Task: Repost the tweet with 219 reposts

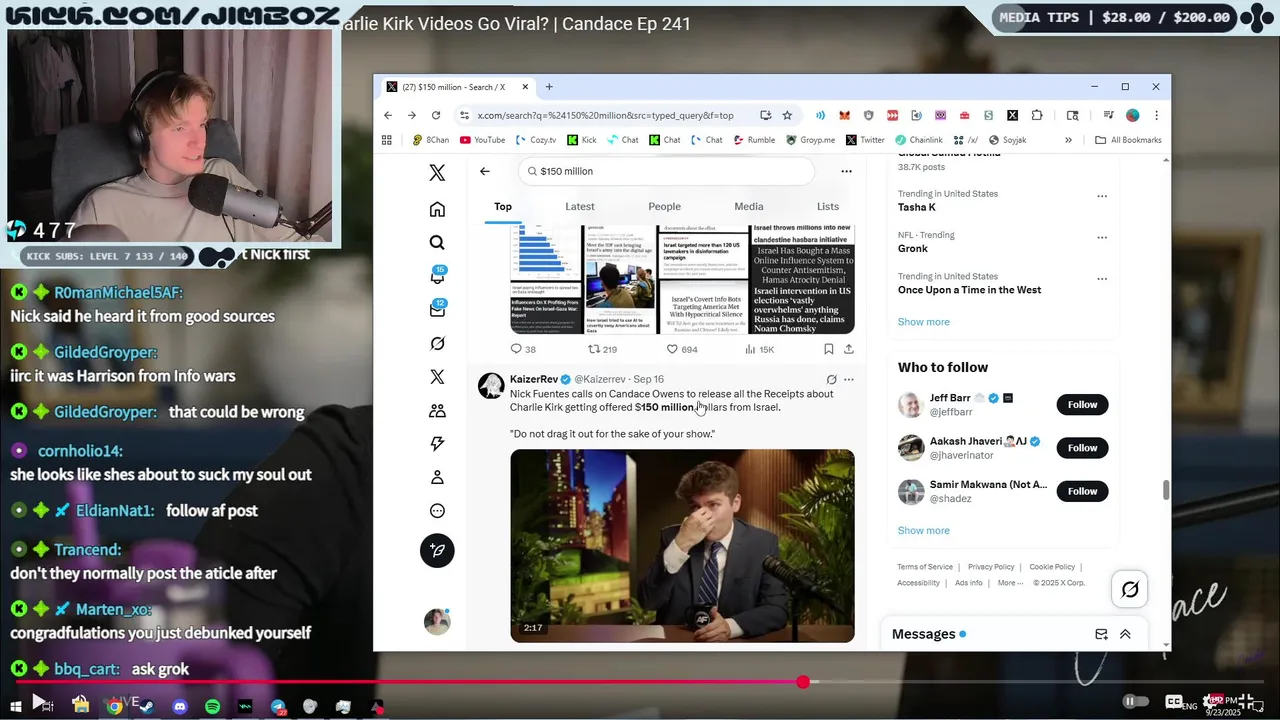Action: pos(602,349)
